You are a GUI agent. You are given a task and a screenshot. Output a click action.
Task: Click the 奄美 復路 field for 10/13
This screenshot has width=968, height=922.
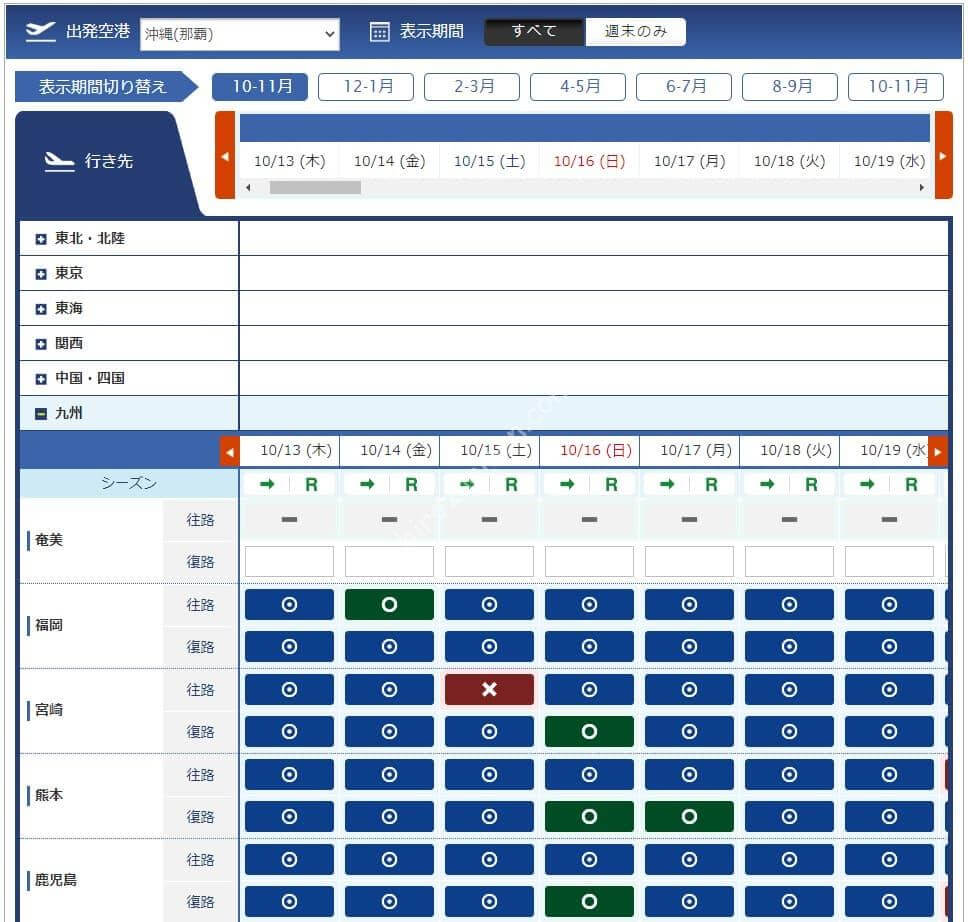[290, 561]
